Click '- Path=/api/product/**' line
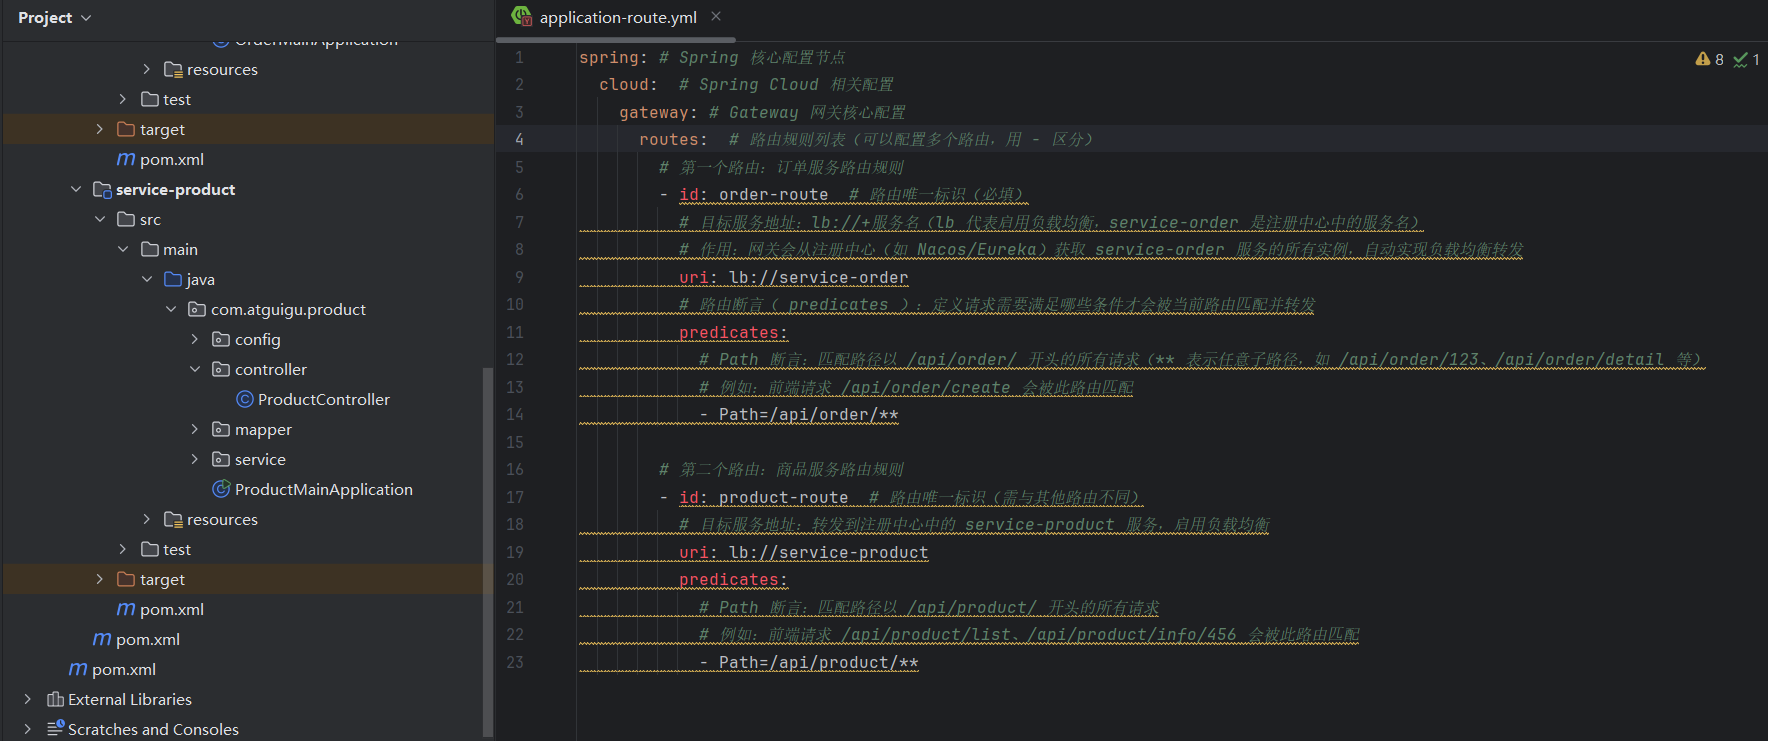 coord(809,663)
